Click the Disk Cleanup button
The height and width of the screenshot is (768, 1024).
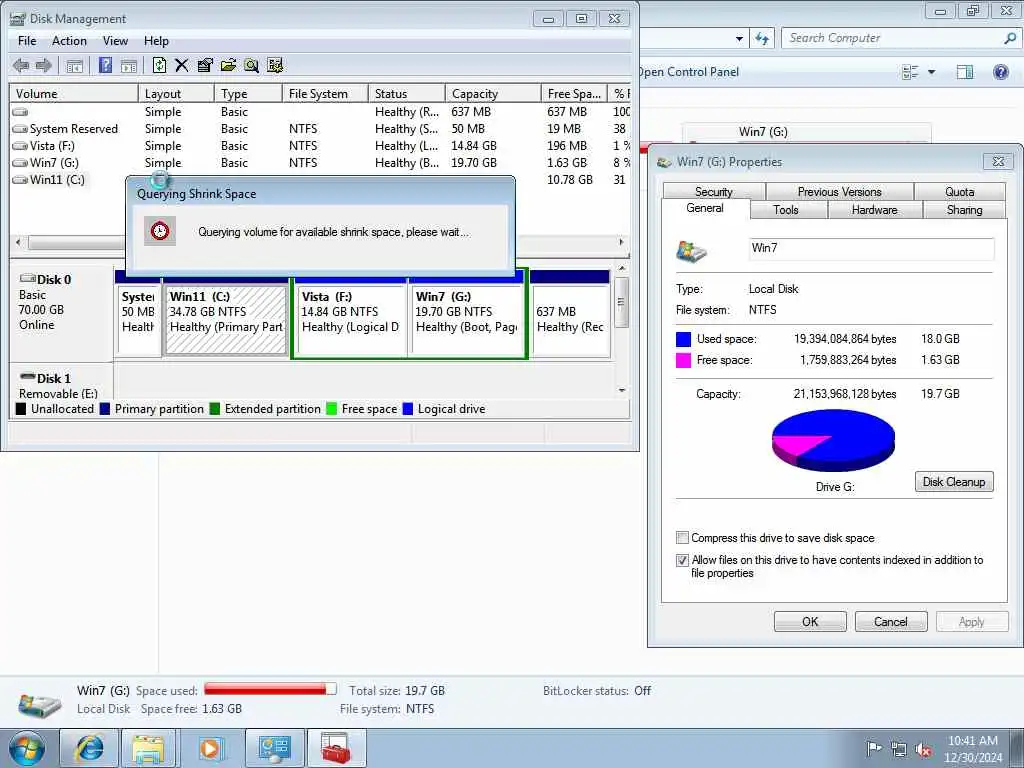[x=954, y=482]
